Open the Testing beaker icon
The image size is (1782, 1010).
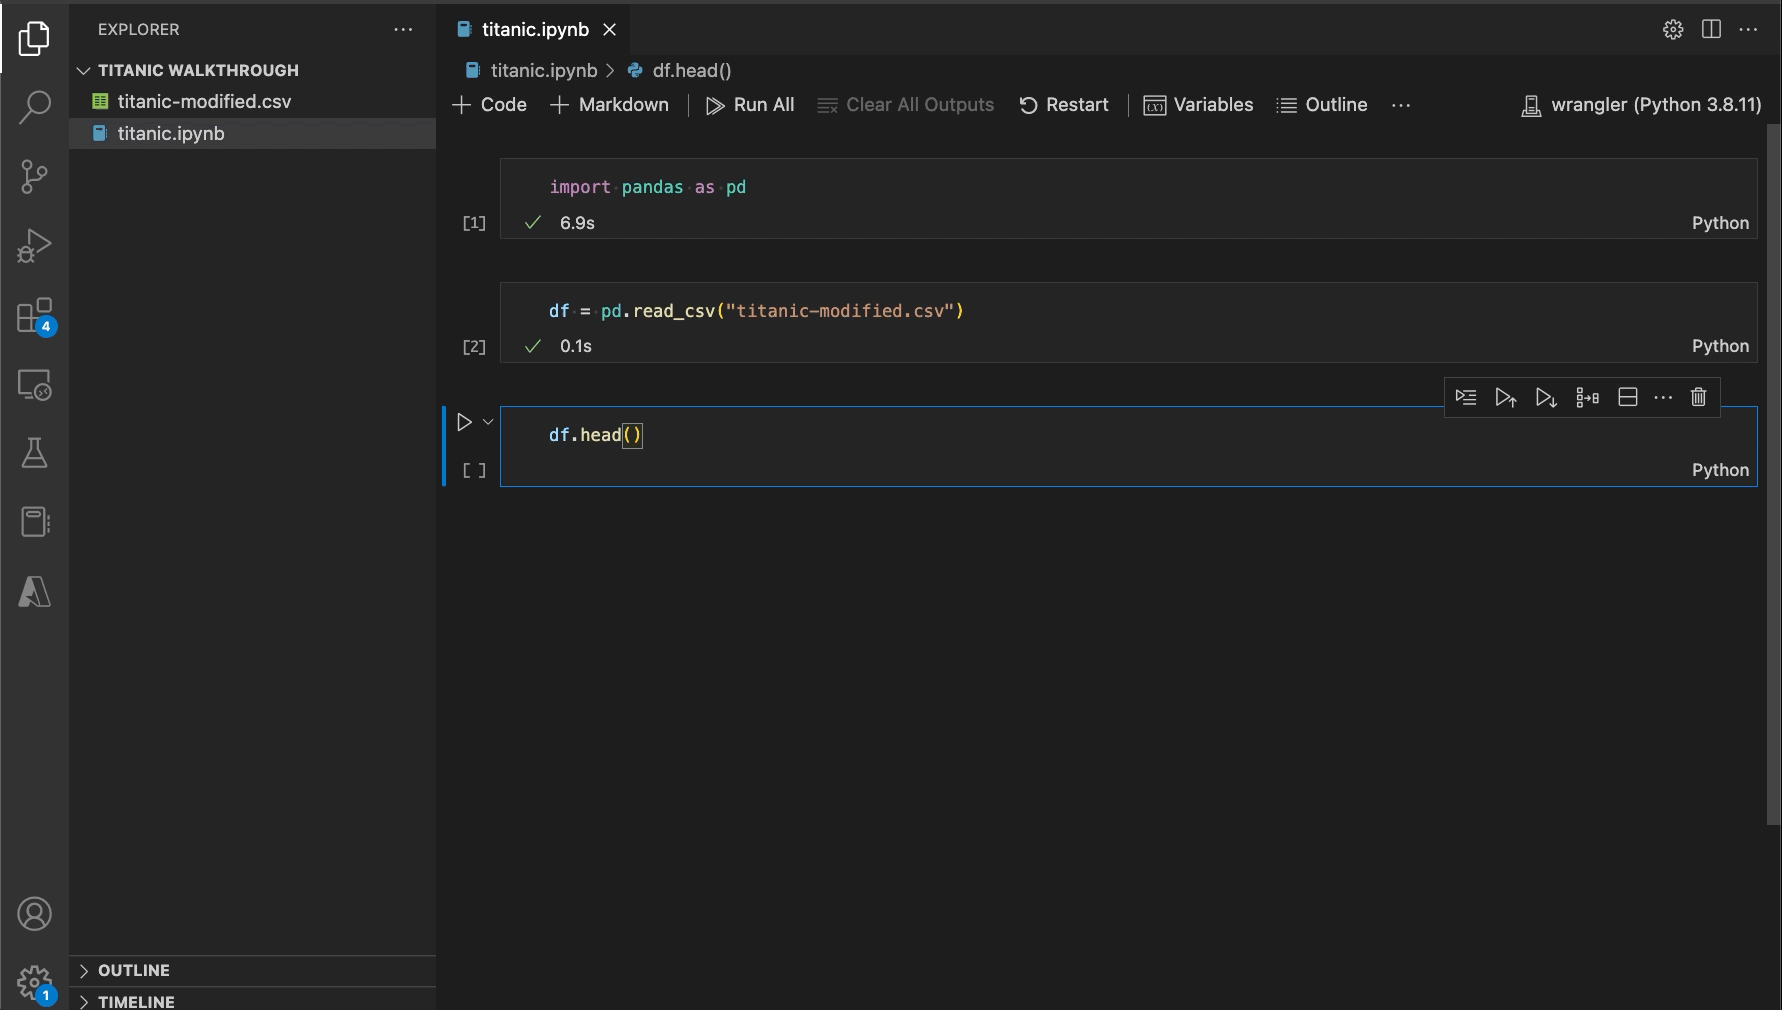pos(35,453)
